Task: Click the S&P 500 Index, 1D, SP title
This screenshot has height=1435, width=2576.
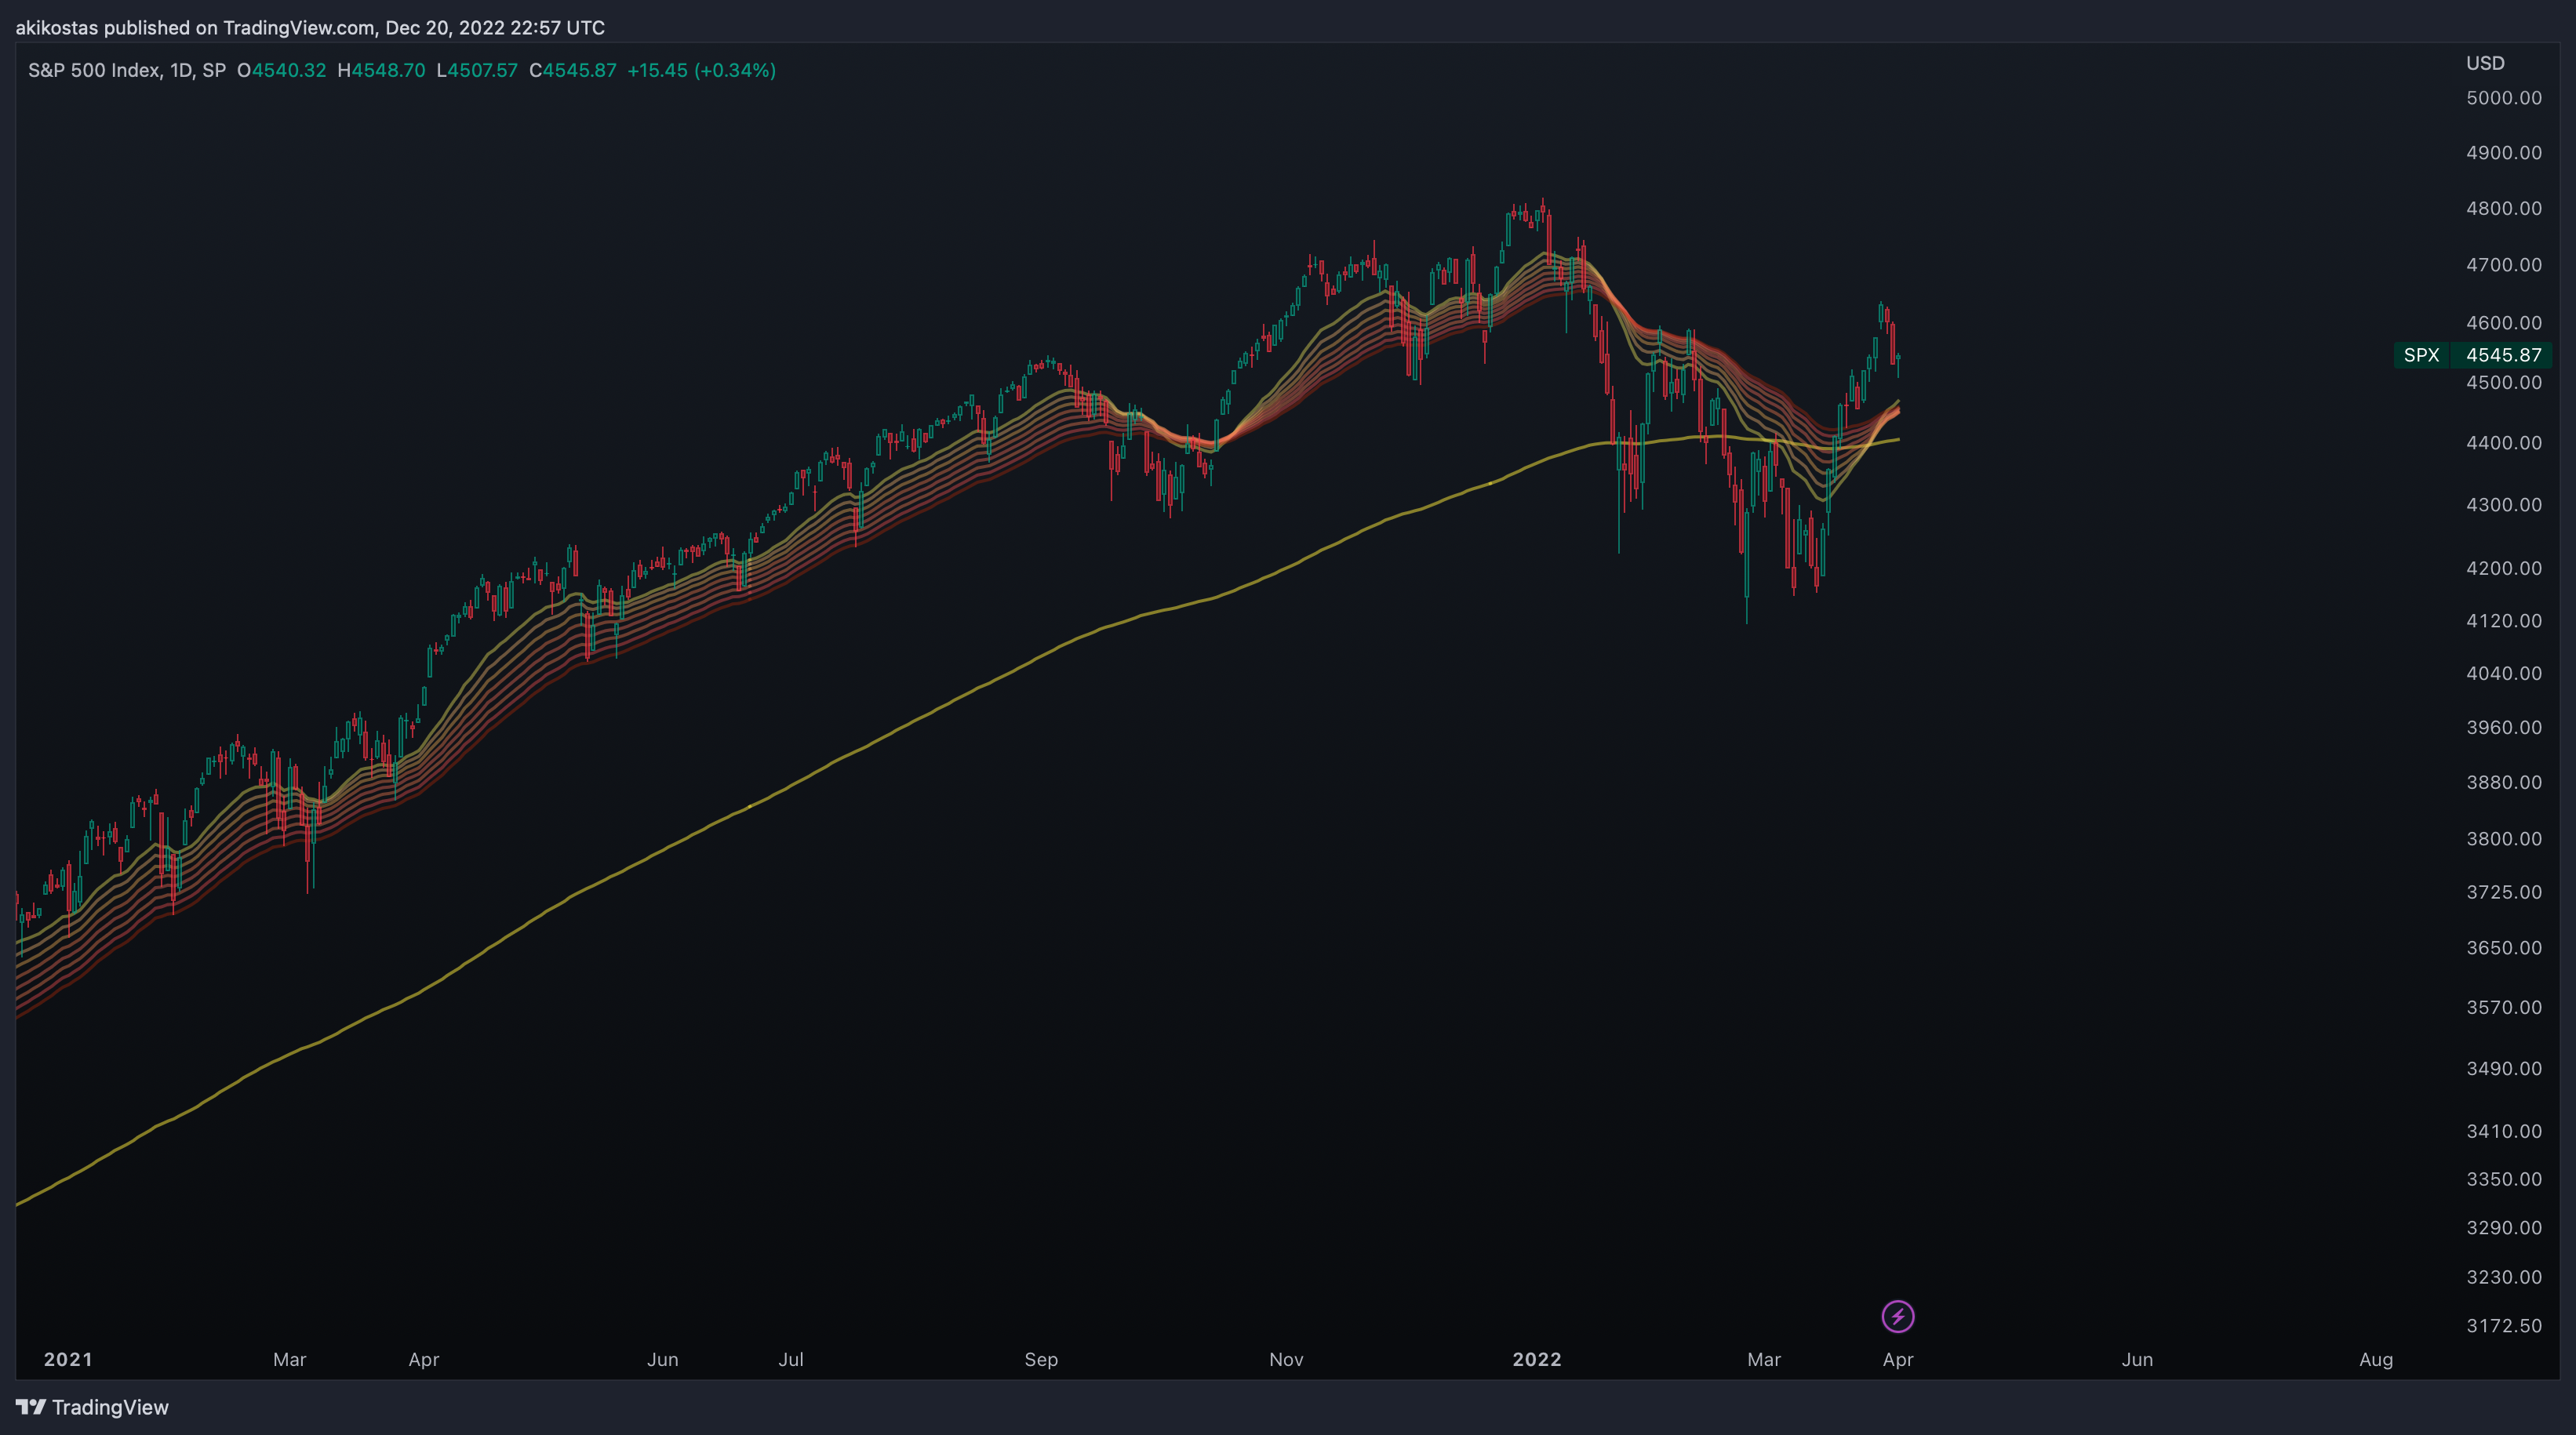Action: tap(127, 70)
